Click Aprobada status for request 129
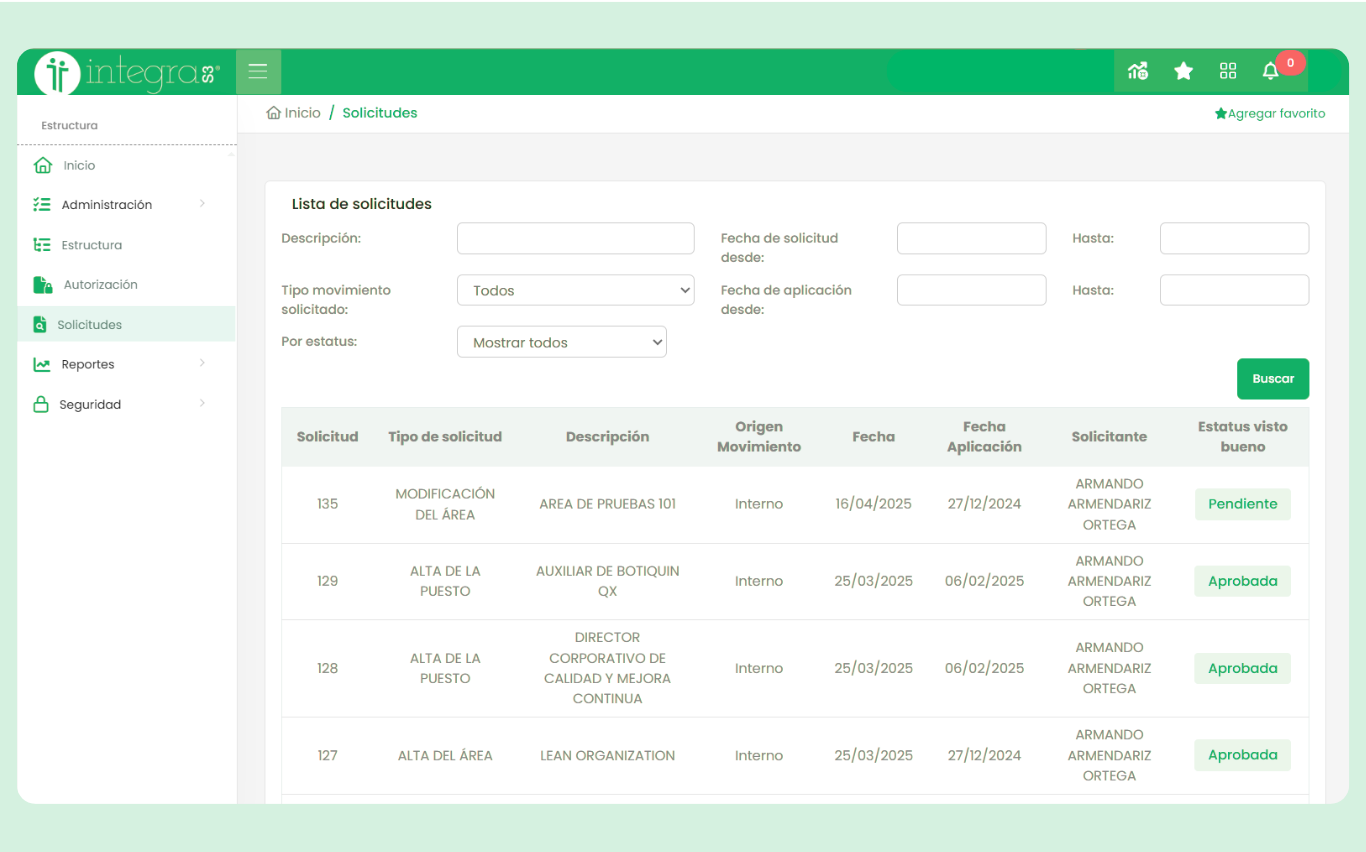The image size is (1366, 852). [x=1243, y=581]
